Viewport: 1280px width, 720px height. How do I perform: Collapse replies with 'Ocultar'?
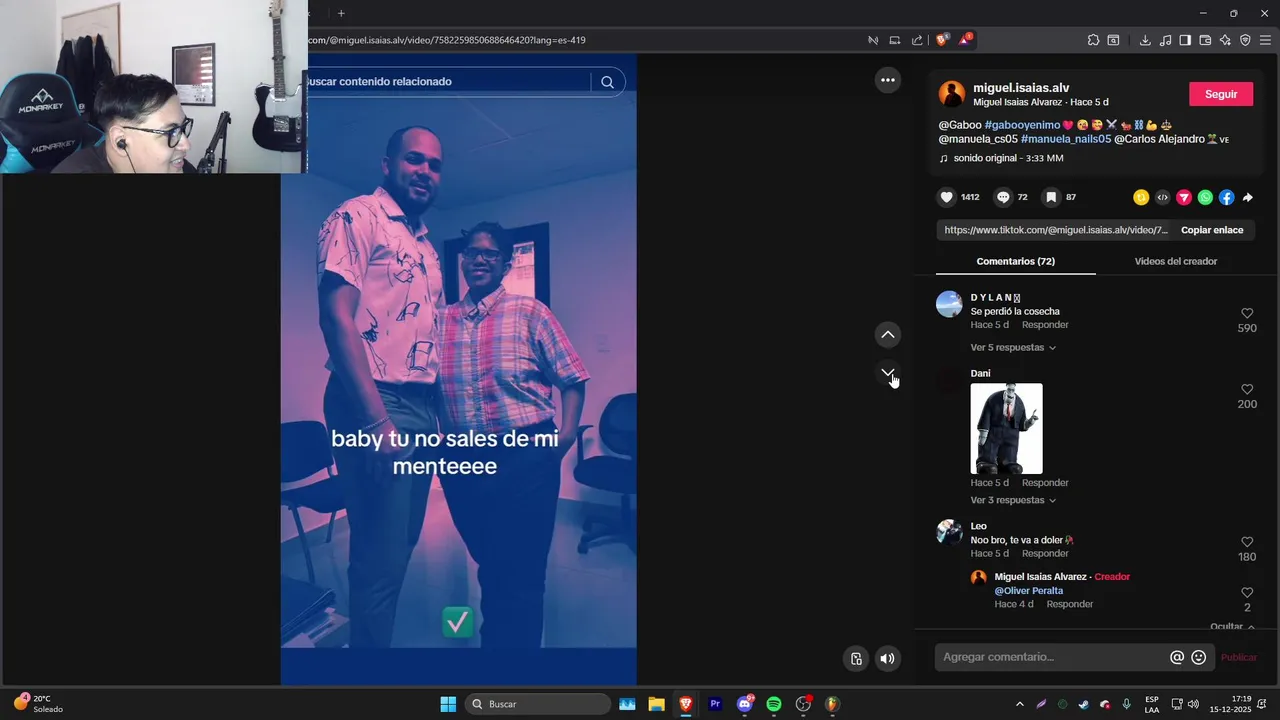pos(1232,626)
